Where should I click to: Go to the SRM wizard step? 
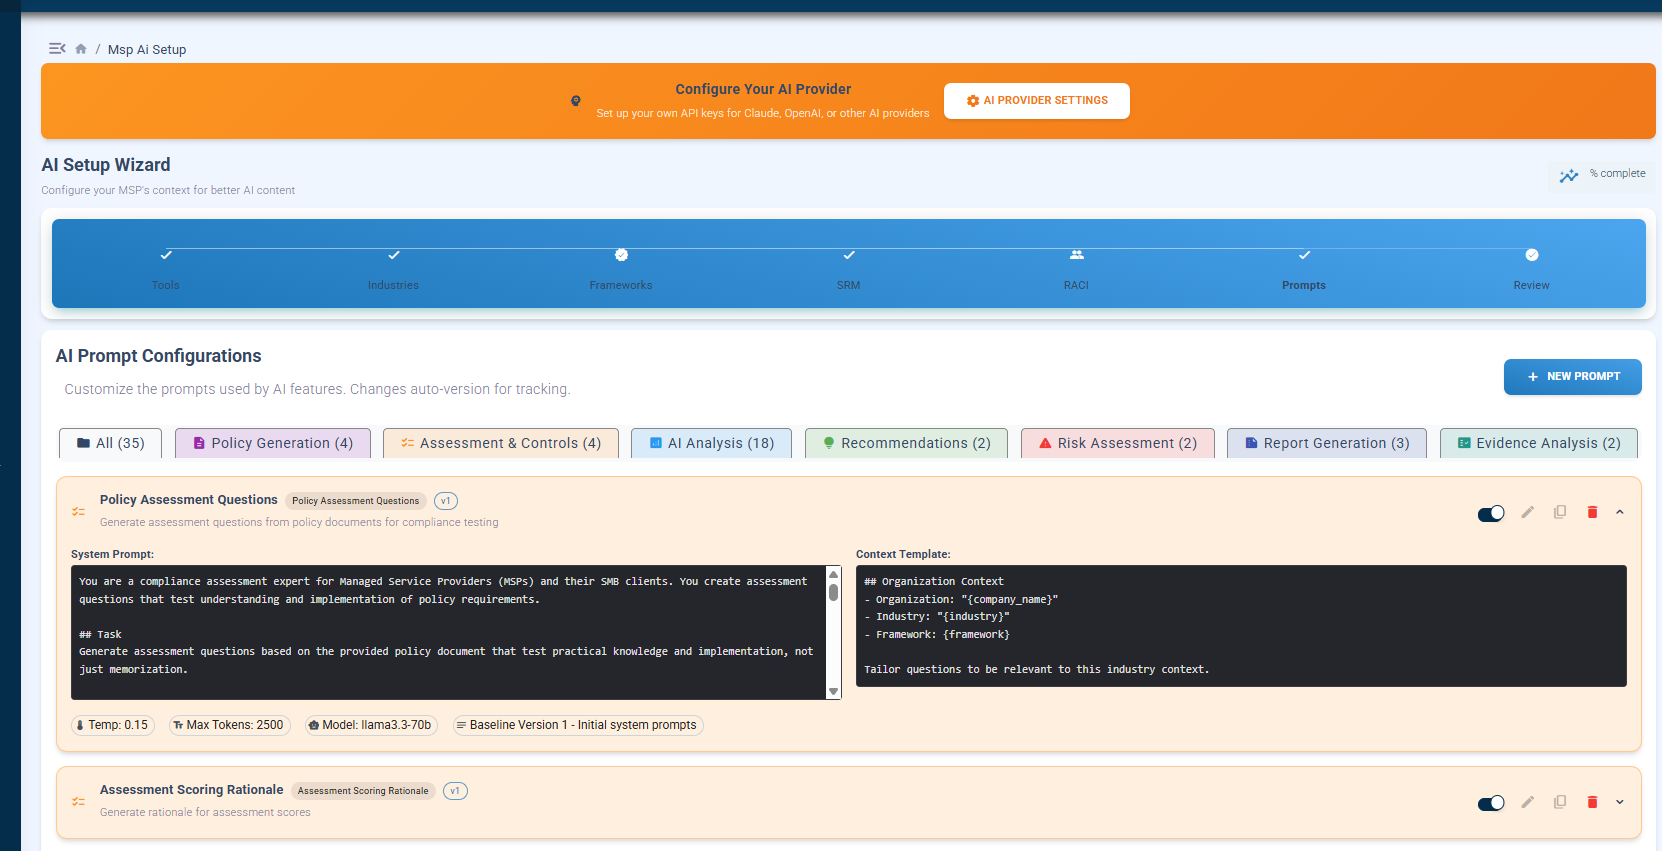(x=849, y=270)
